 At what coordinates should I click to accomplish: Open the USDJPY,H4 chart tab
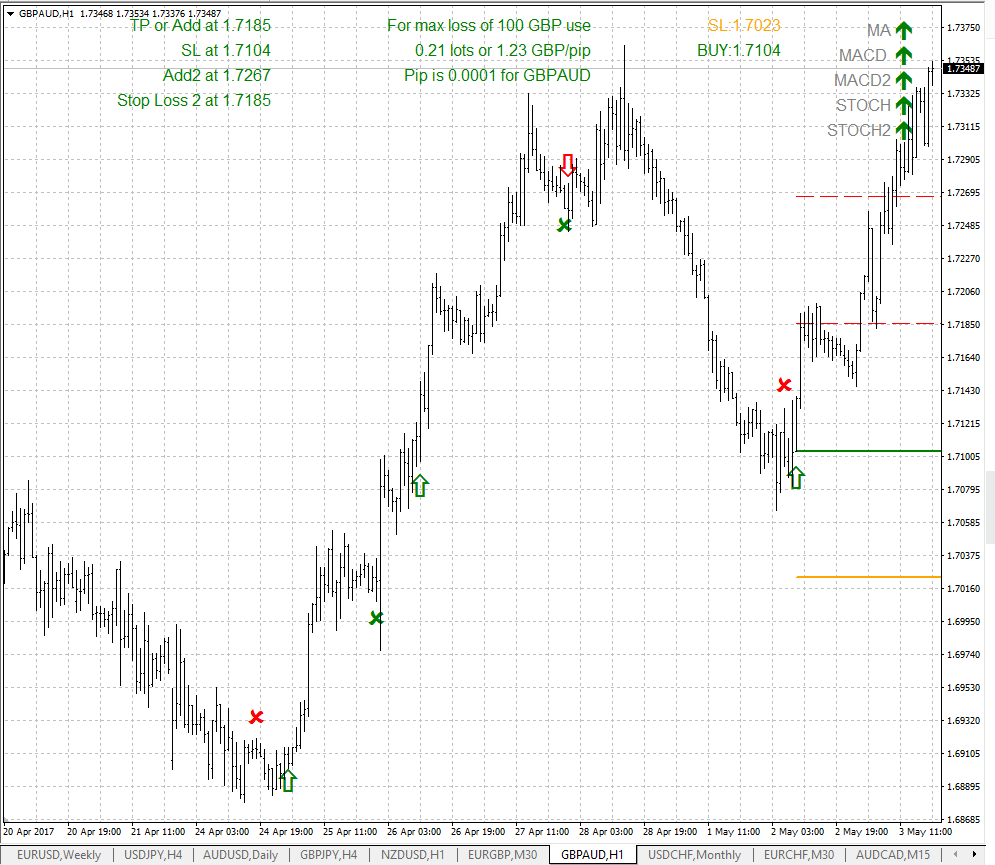tap(152, 855)
